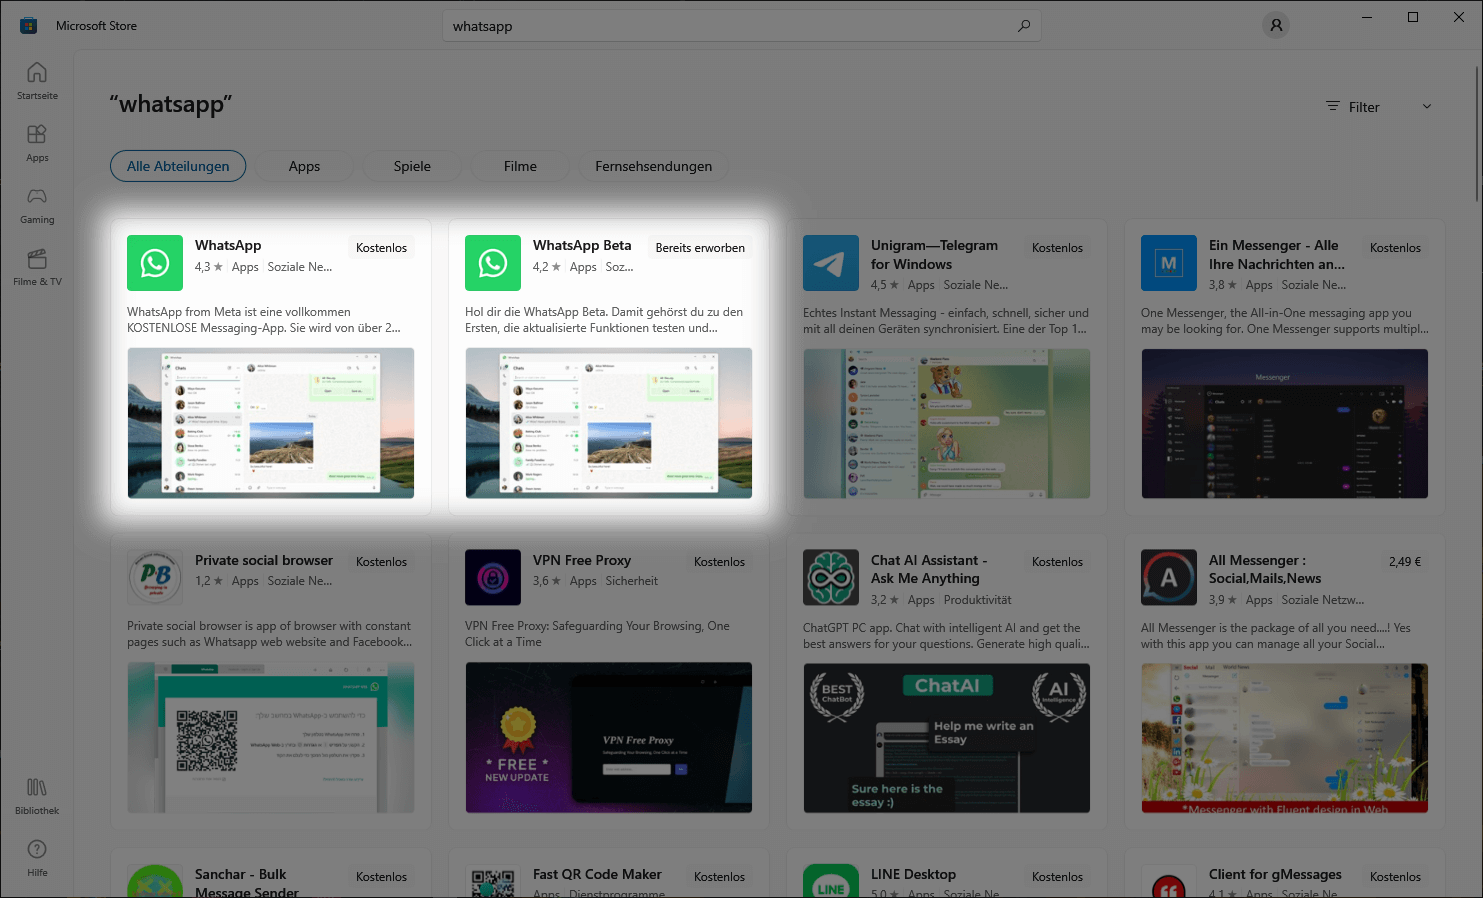Open VPN Free Proxy promo thumbnail
The image size is (1483, 898).
pos(609,737)
